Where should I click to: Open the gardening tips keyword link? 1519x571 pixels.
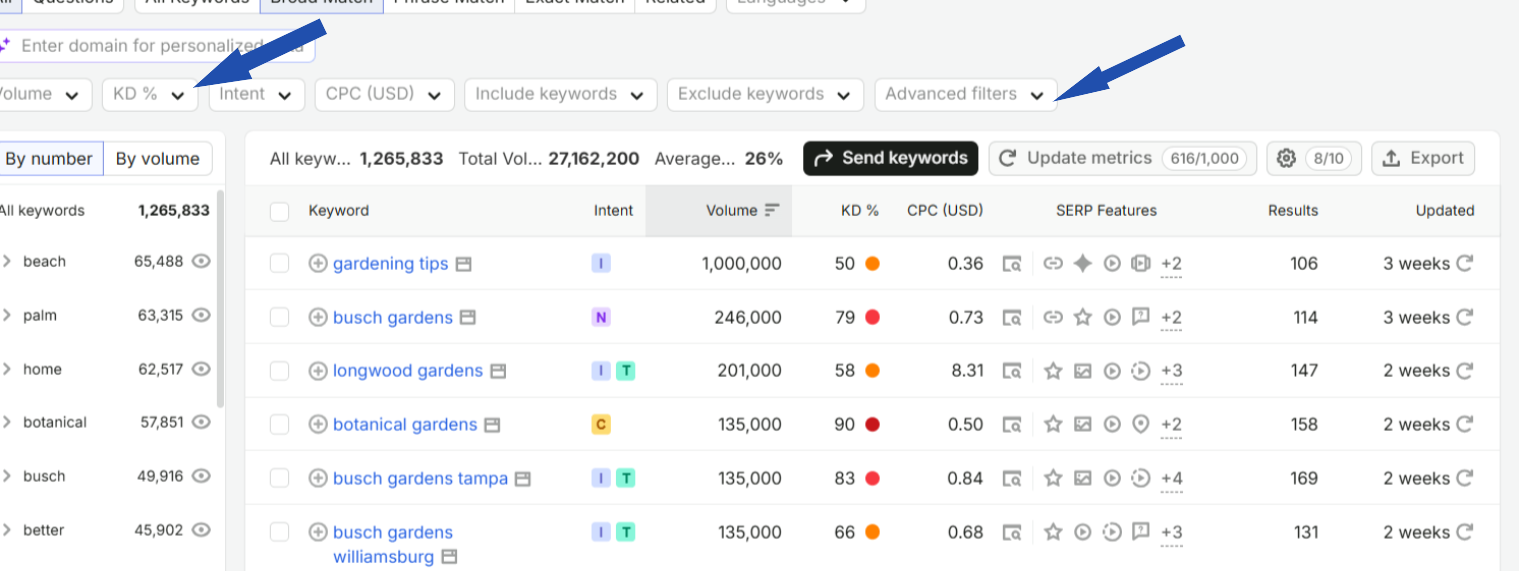pyautogui.click(x=390, y=264)
